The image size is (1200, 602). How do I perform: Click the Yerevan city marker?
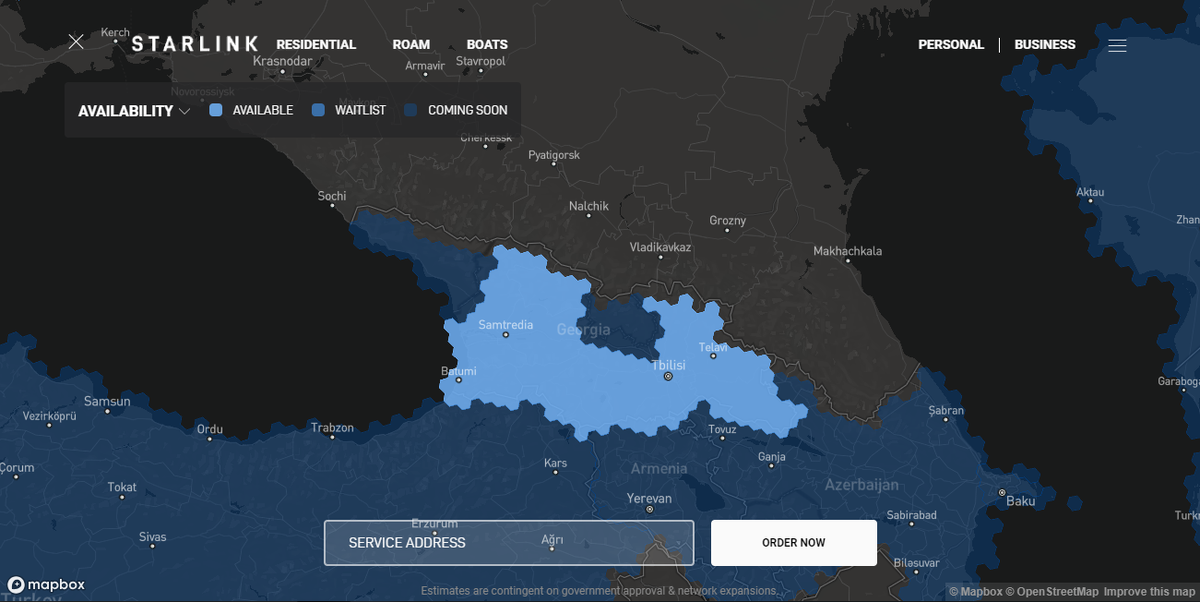tap(649, 509)
